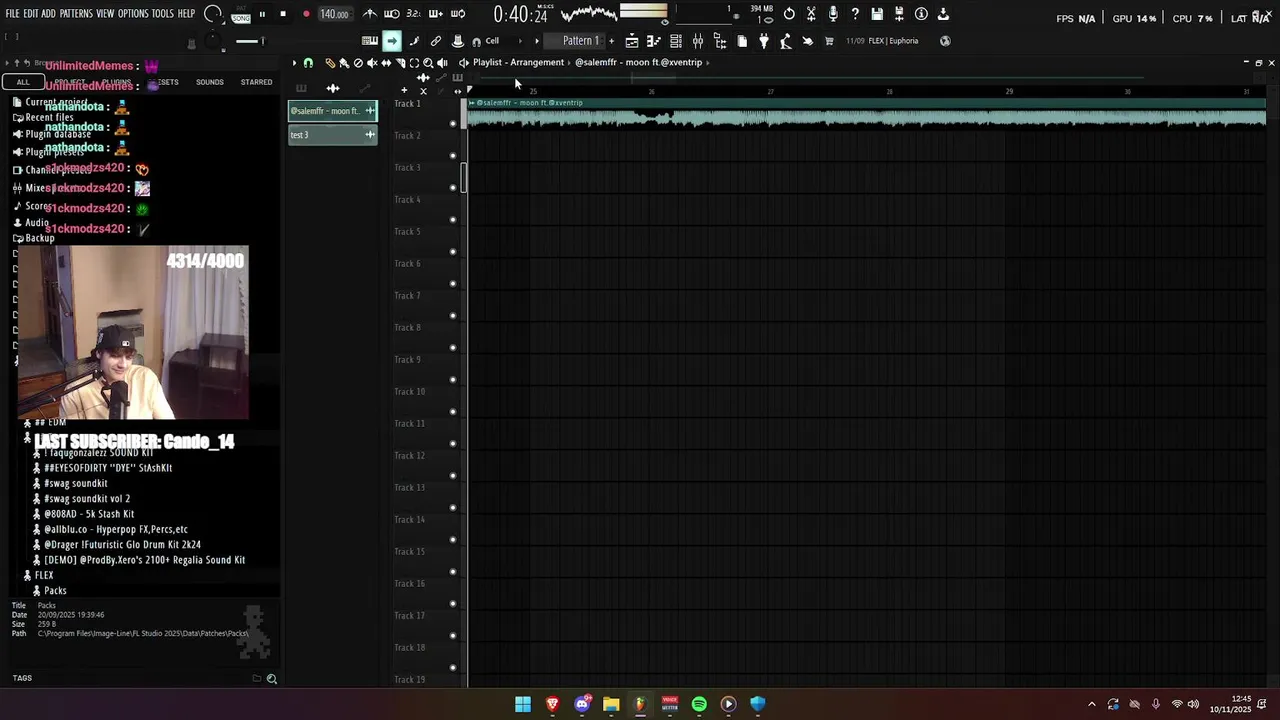Select the playlist delete tool
The width and height of the screenshot is (1280, 720).
click(x=358, y=63)
